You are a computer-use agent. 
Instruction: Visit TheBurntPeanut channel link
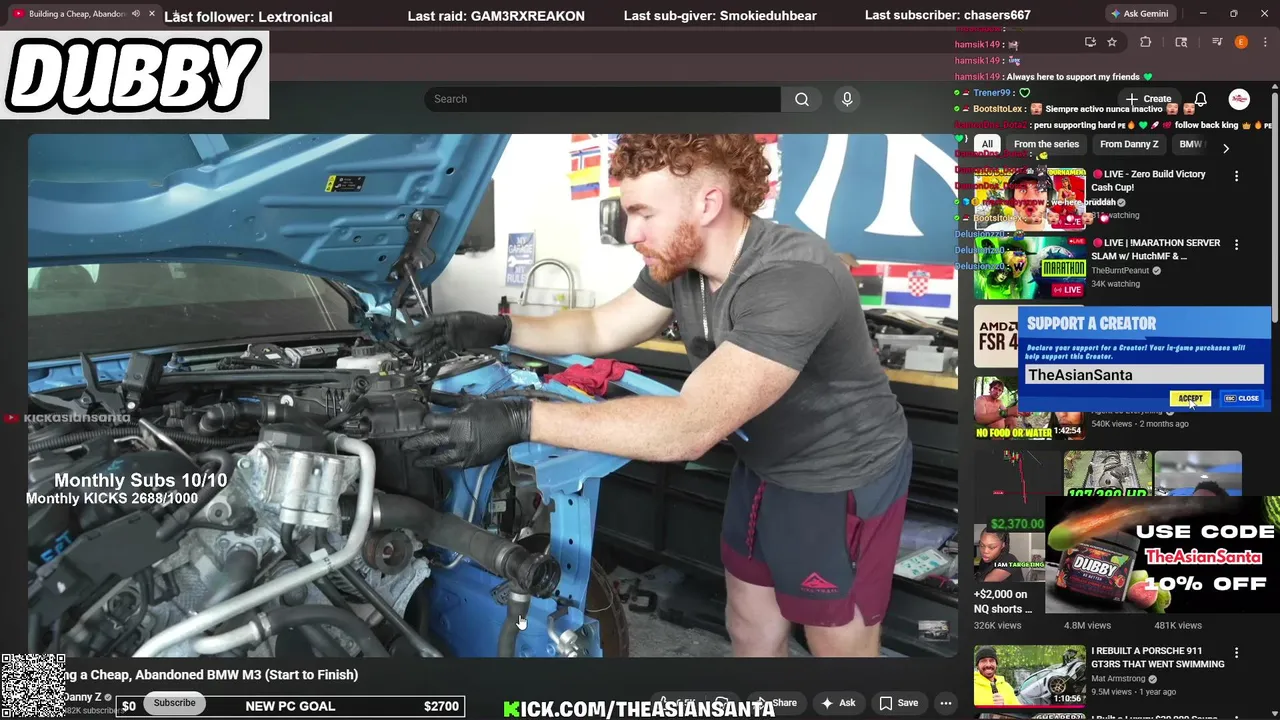[x=1120, y=270]
